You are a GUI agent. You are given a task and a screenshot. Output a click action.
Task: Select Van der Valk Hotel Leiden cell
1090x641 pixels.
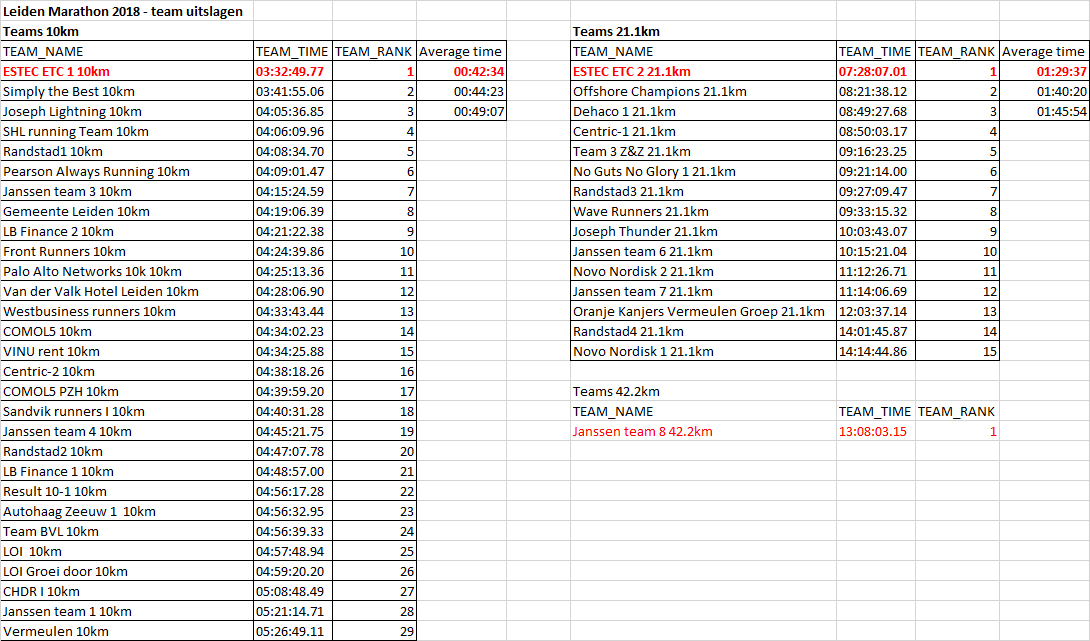pyautogui.click(x=100, y=291)
